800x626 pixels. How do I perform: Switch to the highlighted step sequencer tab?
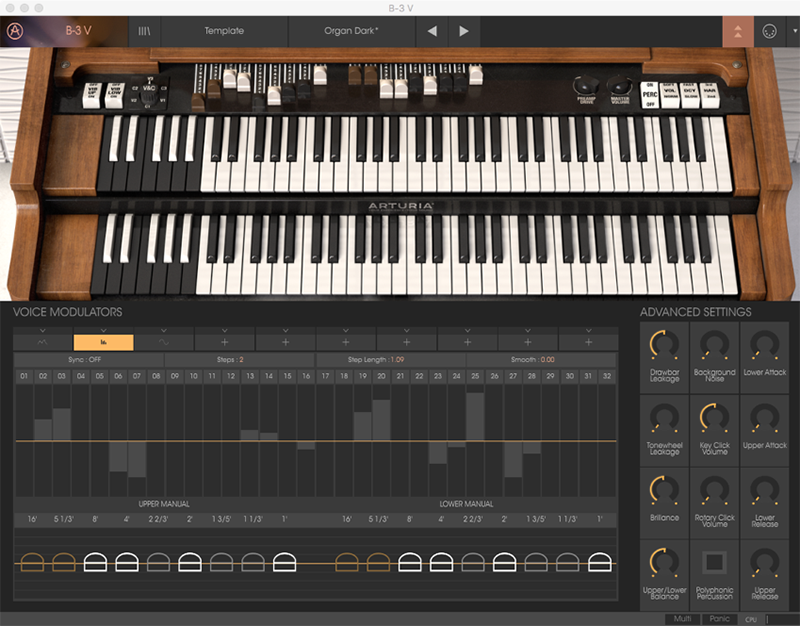point(104,342)
